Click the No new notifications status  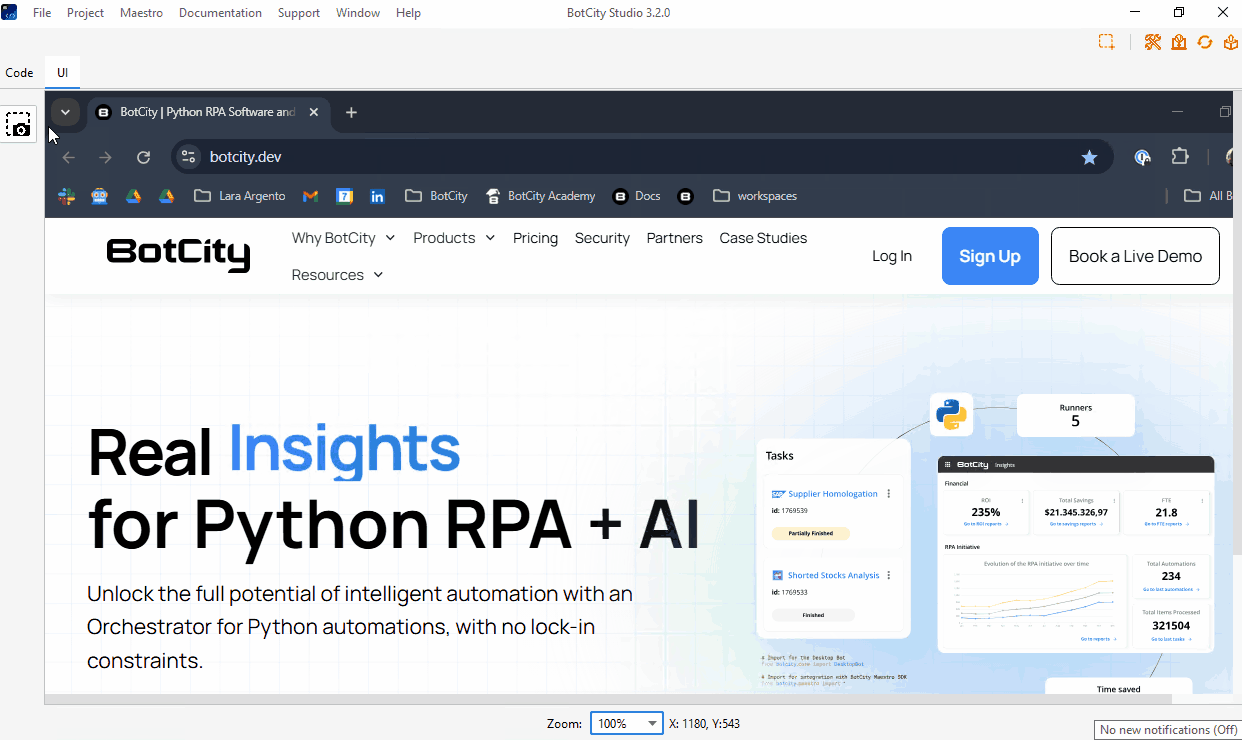(x=1169, y=730)
